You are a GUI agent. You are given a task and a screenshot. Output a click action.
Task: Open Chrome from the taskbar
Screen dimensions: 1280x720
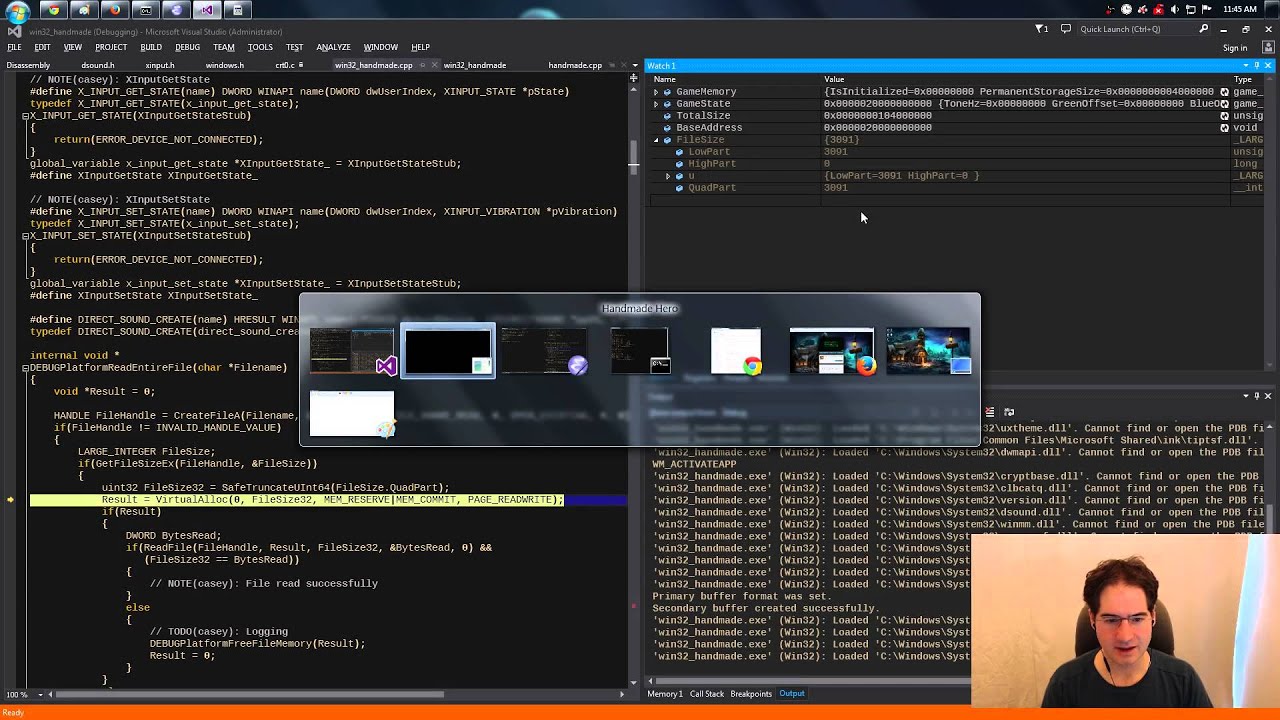[53, 10]
